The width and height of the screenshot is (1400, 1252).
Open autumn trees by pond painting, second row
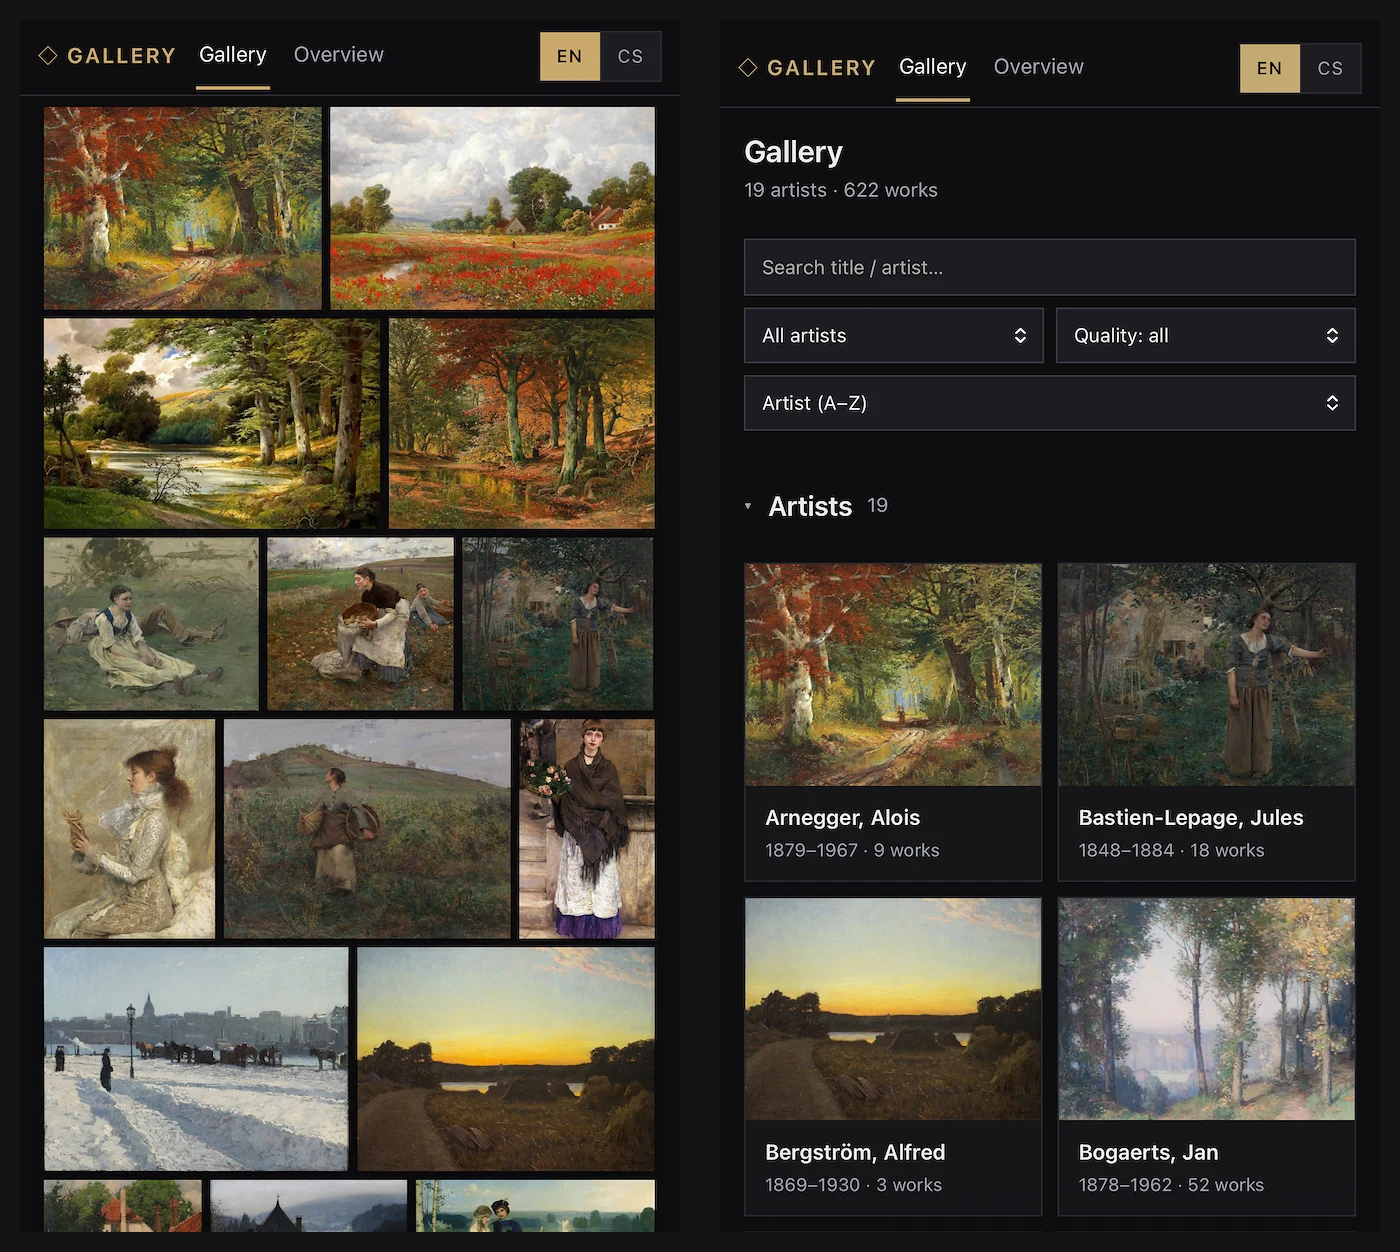click(522, 423)
